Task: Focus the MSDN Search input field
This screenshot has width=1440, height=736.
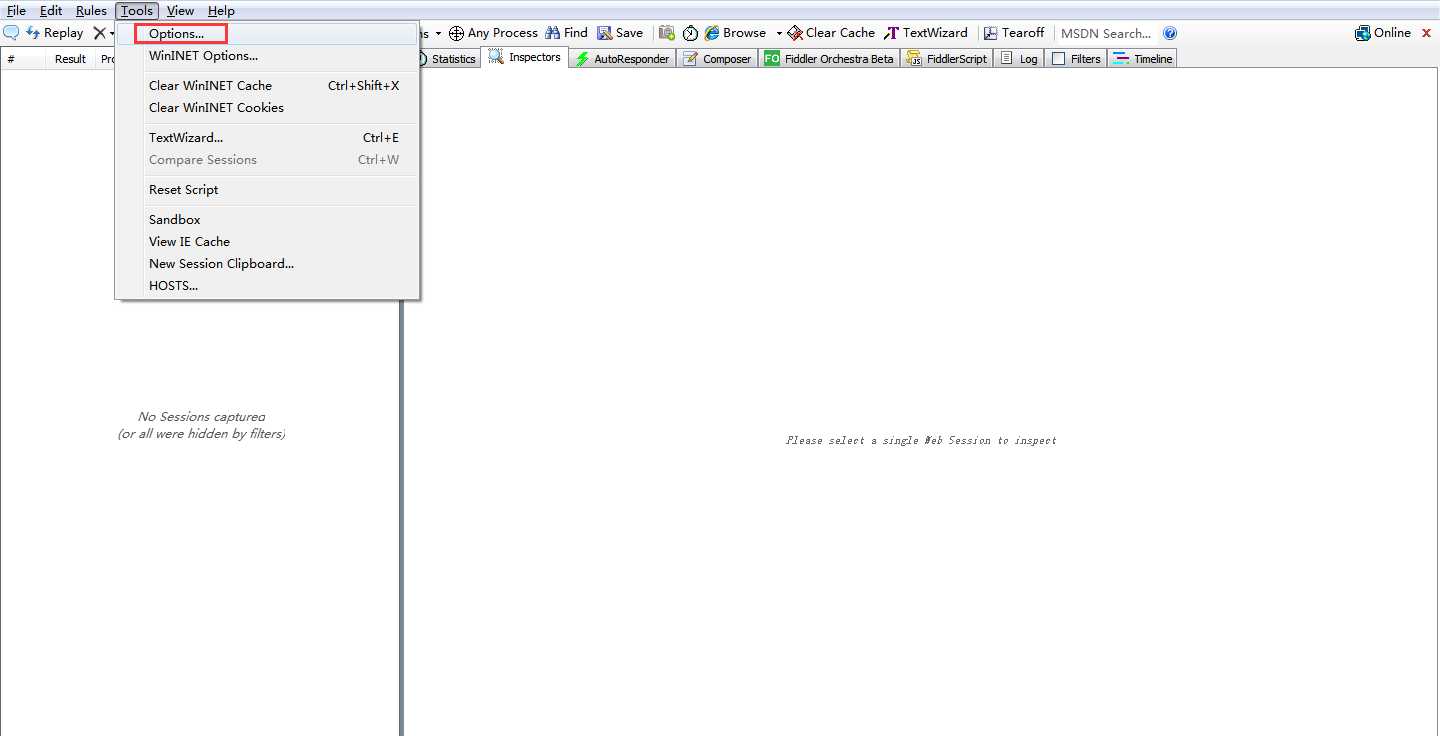Action: 1106,33
